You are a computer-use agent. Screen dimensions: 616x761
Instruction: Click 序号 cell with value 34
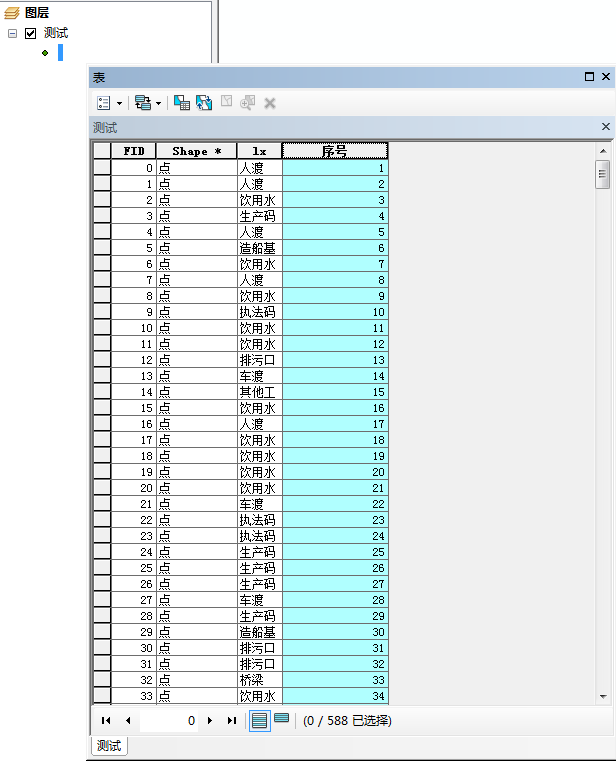[x=335, y=696]
